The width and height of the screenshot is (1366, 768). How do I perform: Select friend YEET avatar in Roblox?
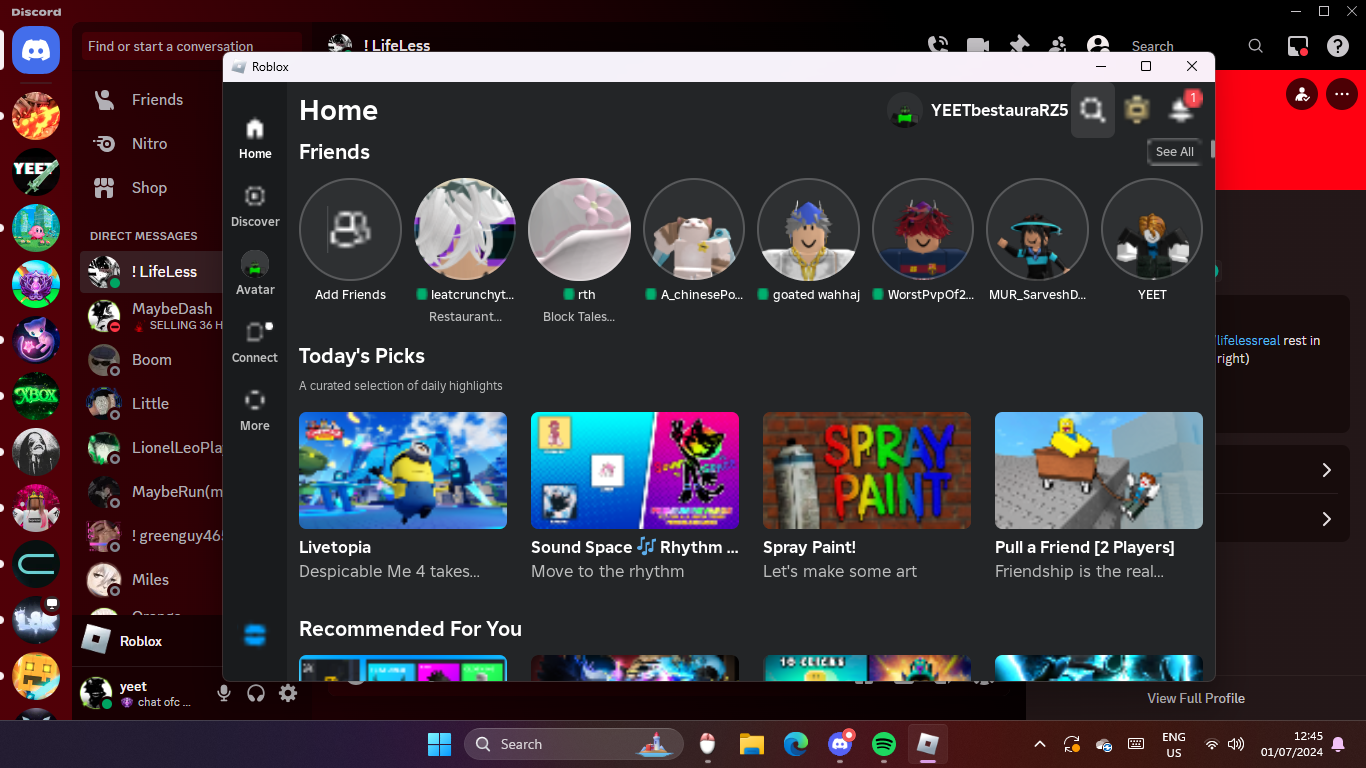click(x=1152, y=229)
